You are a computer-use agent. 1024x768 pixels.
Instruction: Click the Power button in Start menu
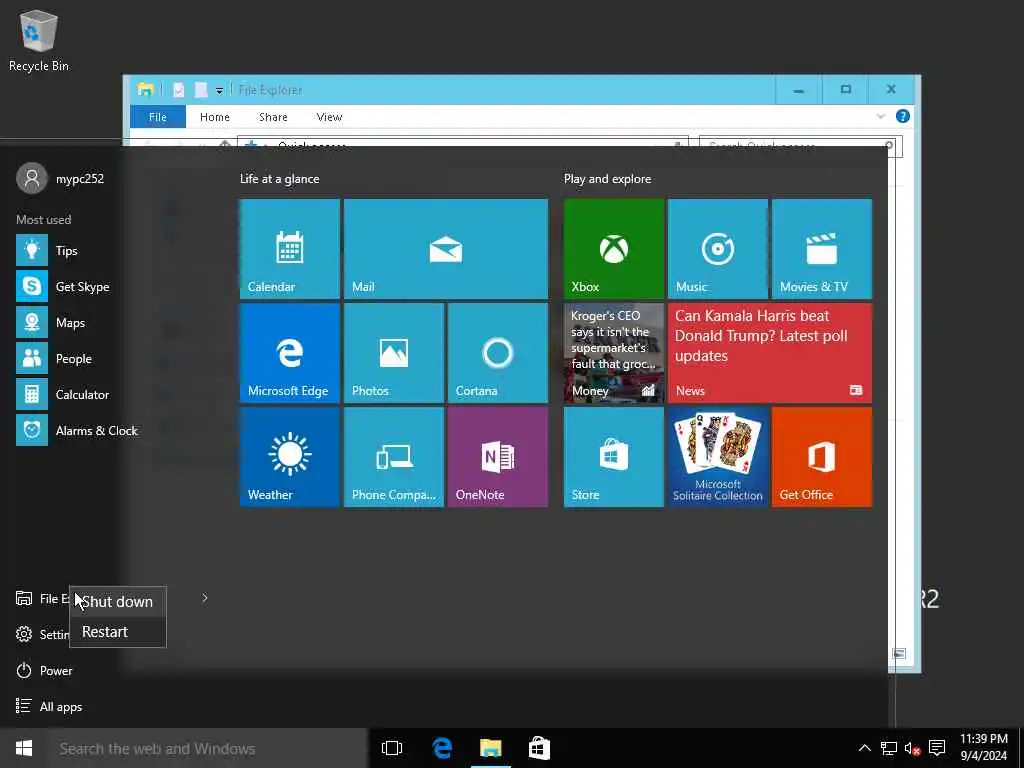[x=44, y=671]
